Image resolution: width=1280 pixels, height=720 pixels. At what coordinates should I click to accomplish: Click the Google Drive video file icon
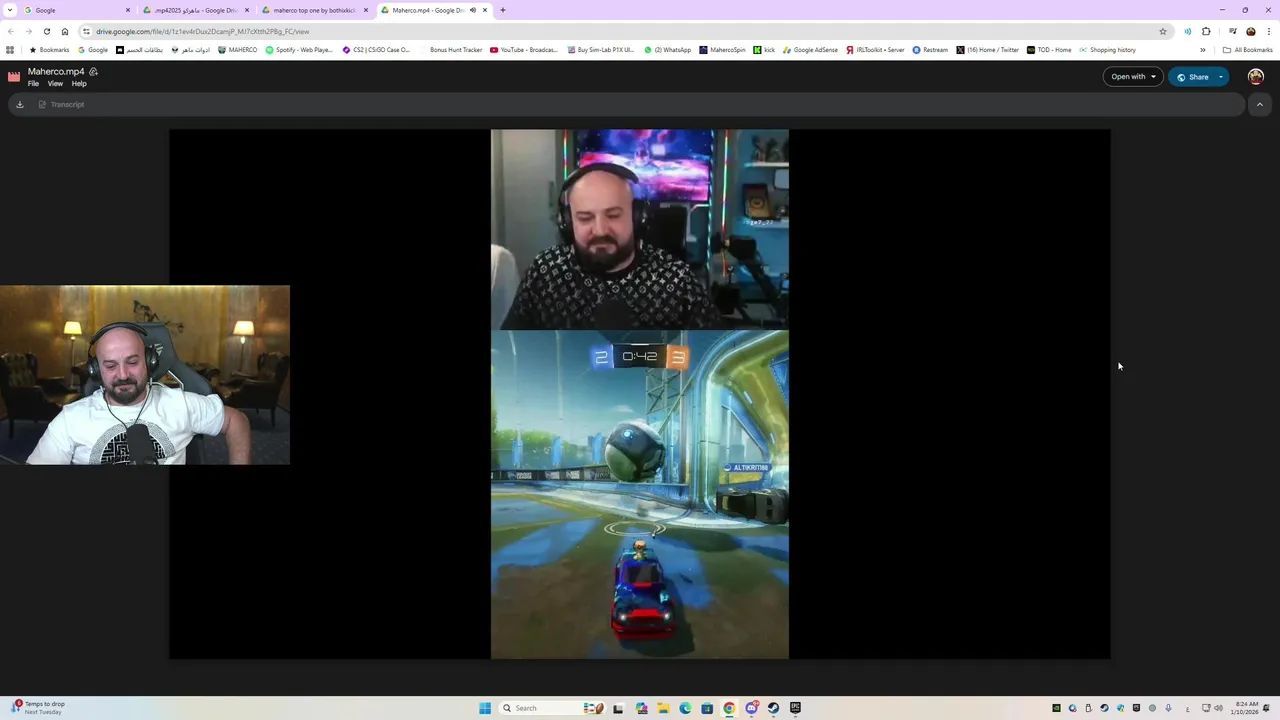point(14,76)
